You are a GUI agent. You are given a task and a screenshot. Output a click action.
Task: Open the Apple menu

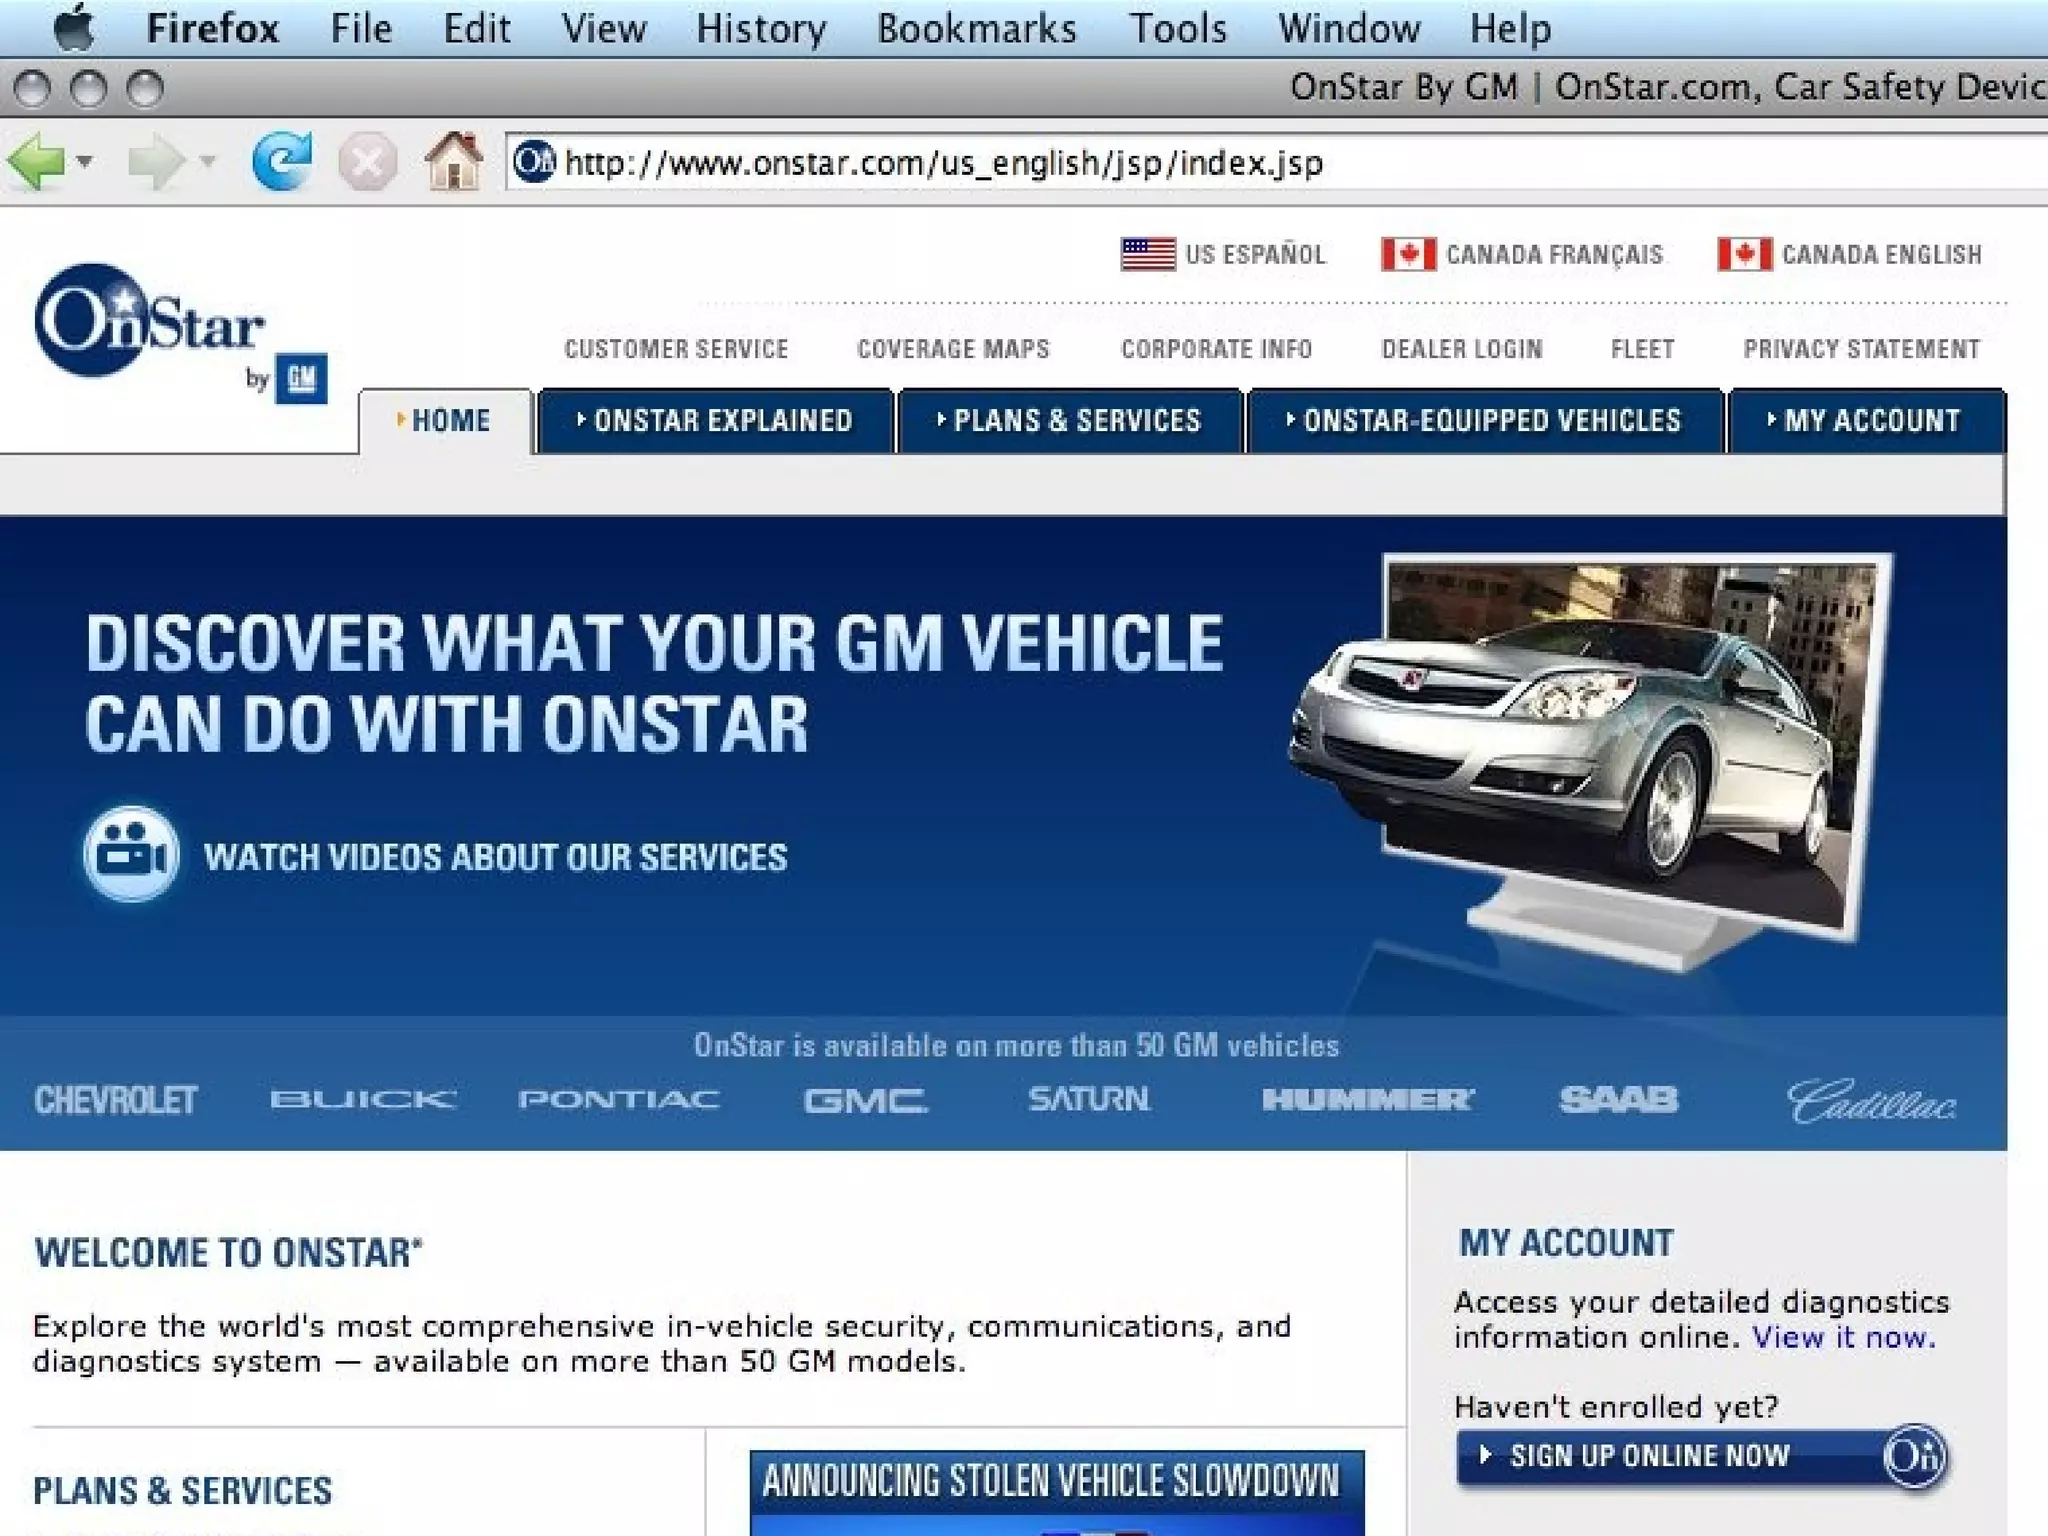click(x=73, y=27)
